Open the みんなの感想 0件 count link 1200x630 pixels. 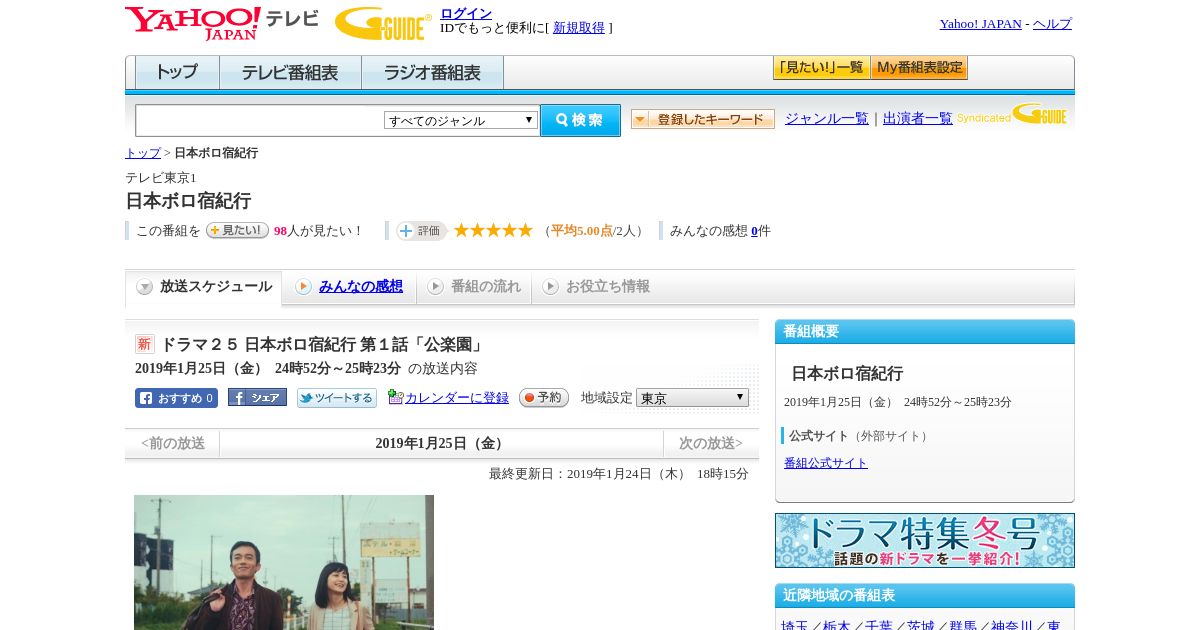tap(755, 231)
